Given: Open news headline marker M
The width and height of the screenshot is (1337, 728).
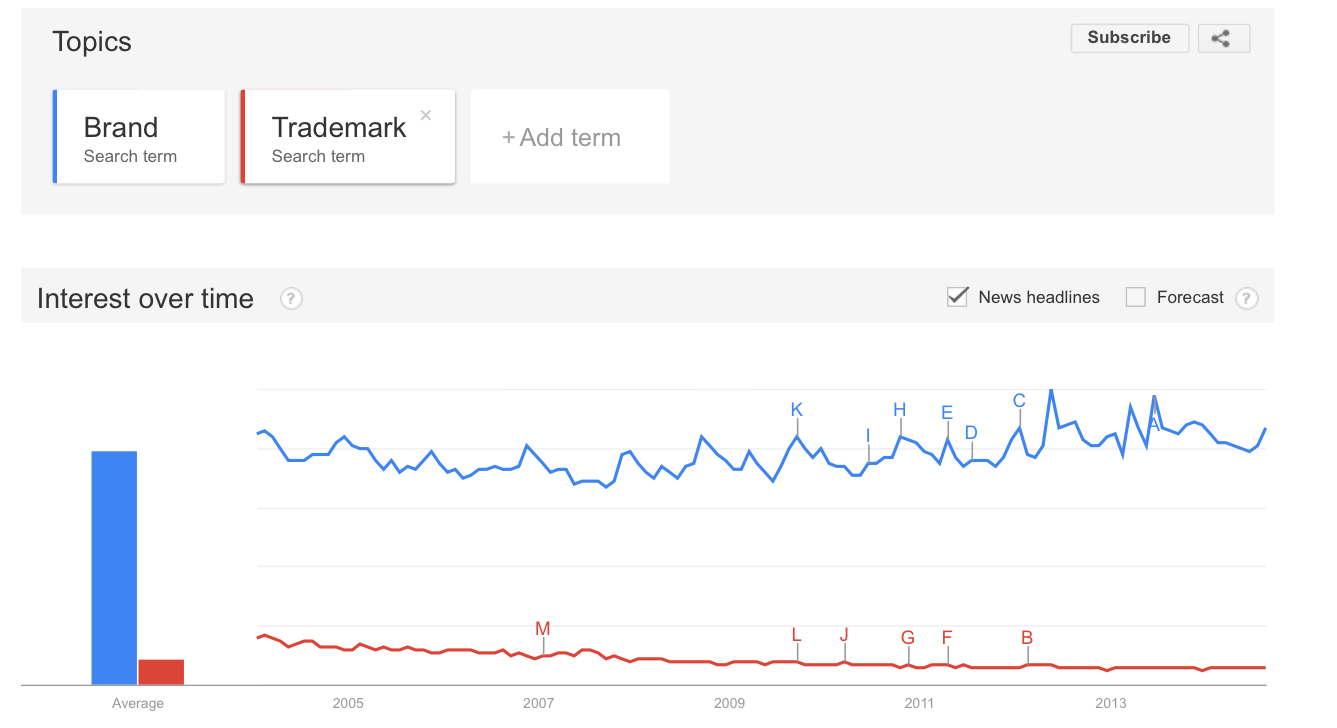Looking at the screenshot, I should [543, 629].
